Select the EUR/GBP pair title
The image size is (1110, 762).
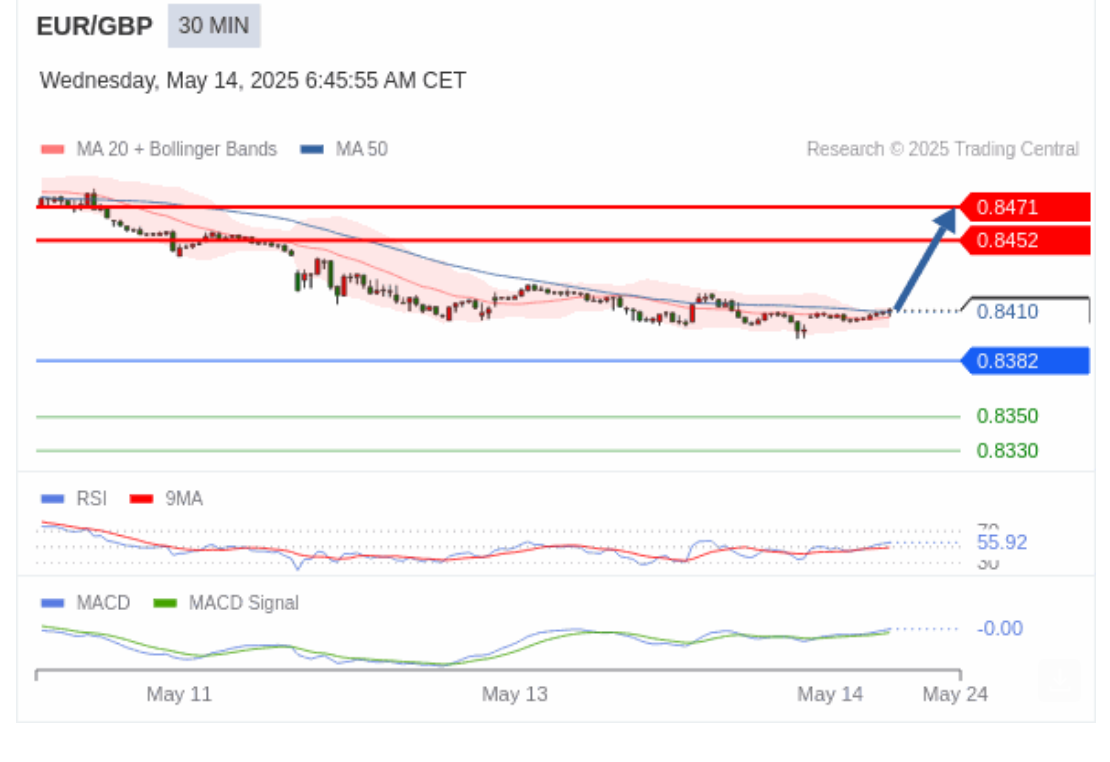(94, 26)
